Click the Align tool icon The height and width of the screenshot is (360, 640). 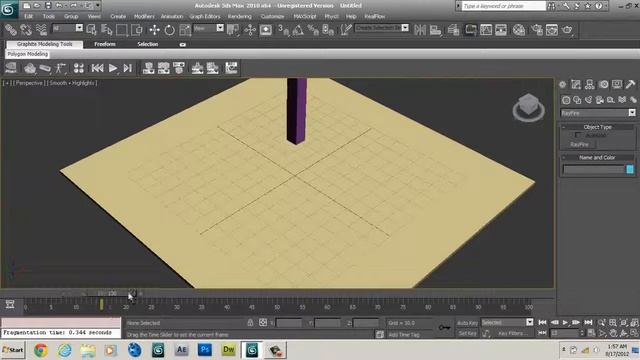pos(436,30)
